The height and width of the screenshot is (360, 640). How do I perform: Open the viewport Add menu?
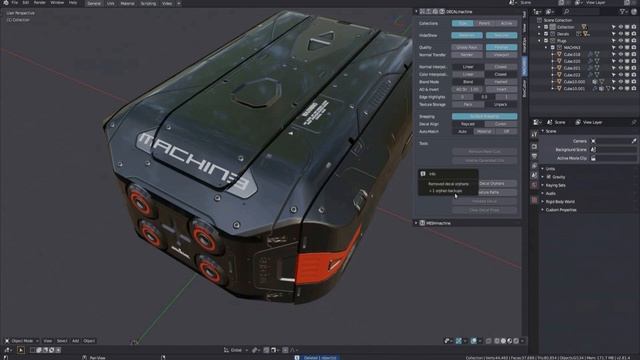click(x=76, y=341)
